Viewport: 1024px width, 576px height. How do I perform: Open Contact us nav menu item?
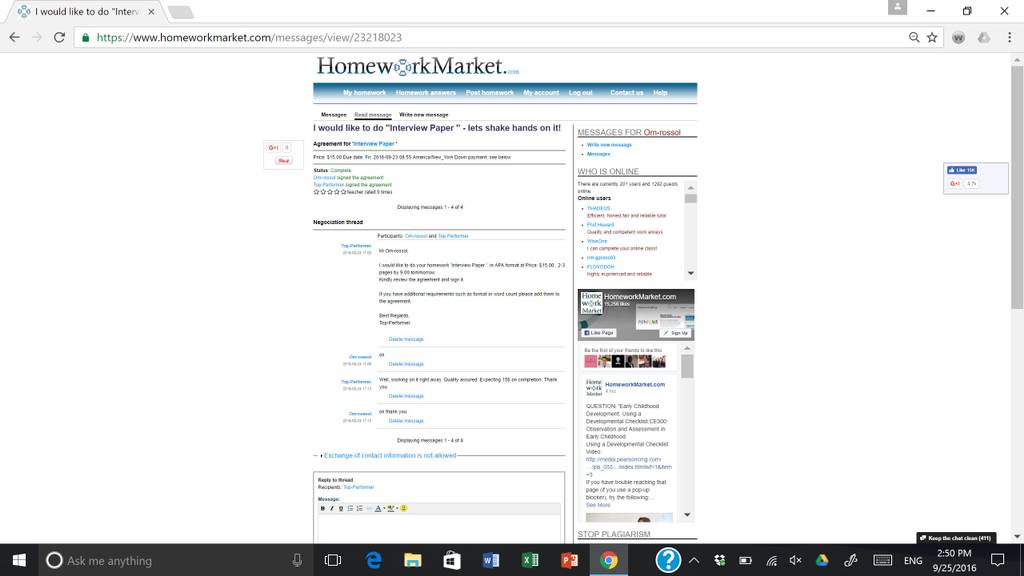627,93
